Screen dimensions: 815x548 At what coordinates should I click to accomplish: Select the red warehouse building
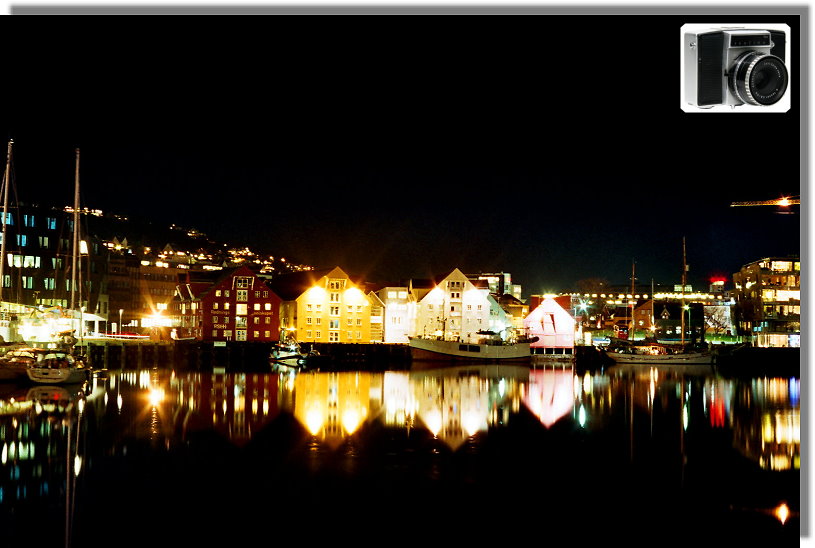238,308
